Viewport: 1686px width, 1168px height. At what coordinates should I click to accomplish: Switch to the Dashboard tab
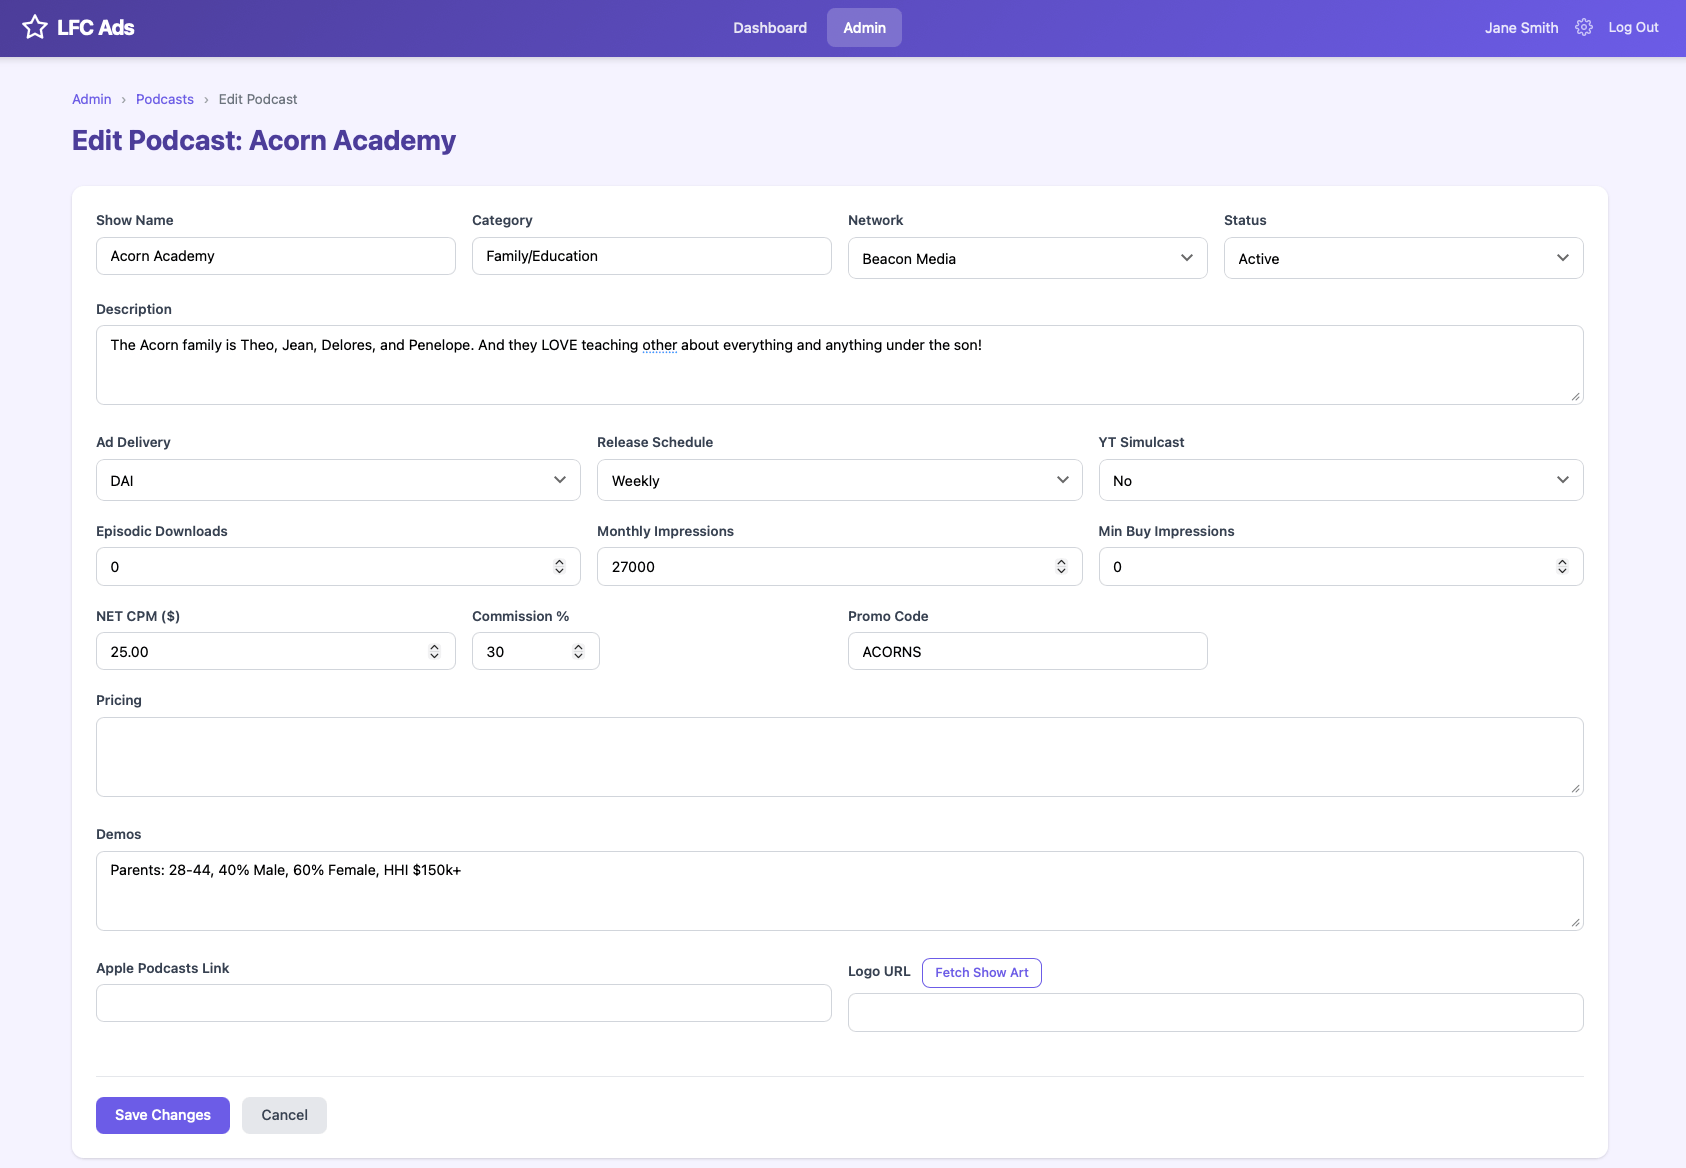(x=770, y=27)
